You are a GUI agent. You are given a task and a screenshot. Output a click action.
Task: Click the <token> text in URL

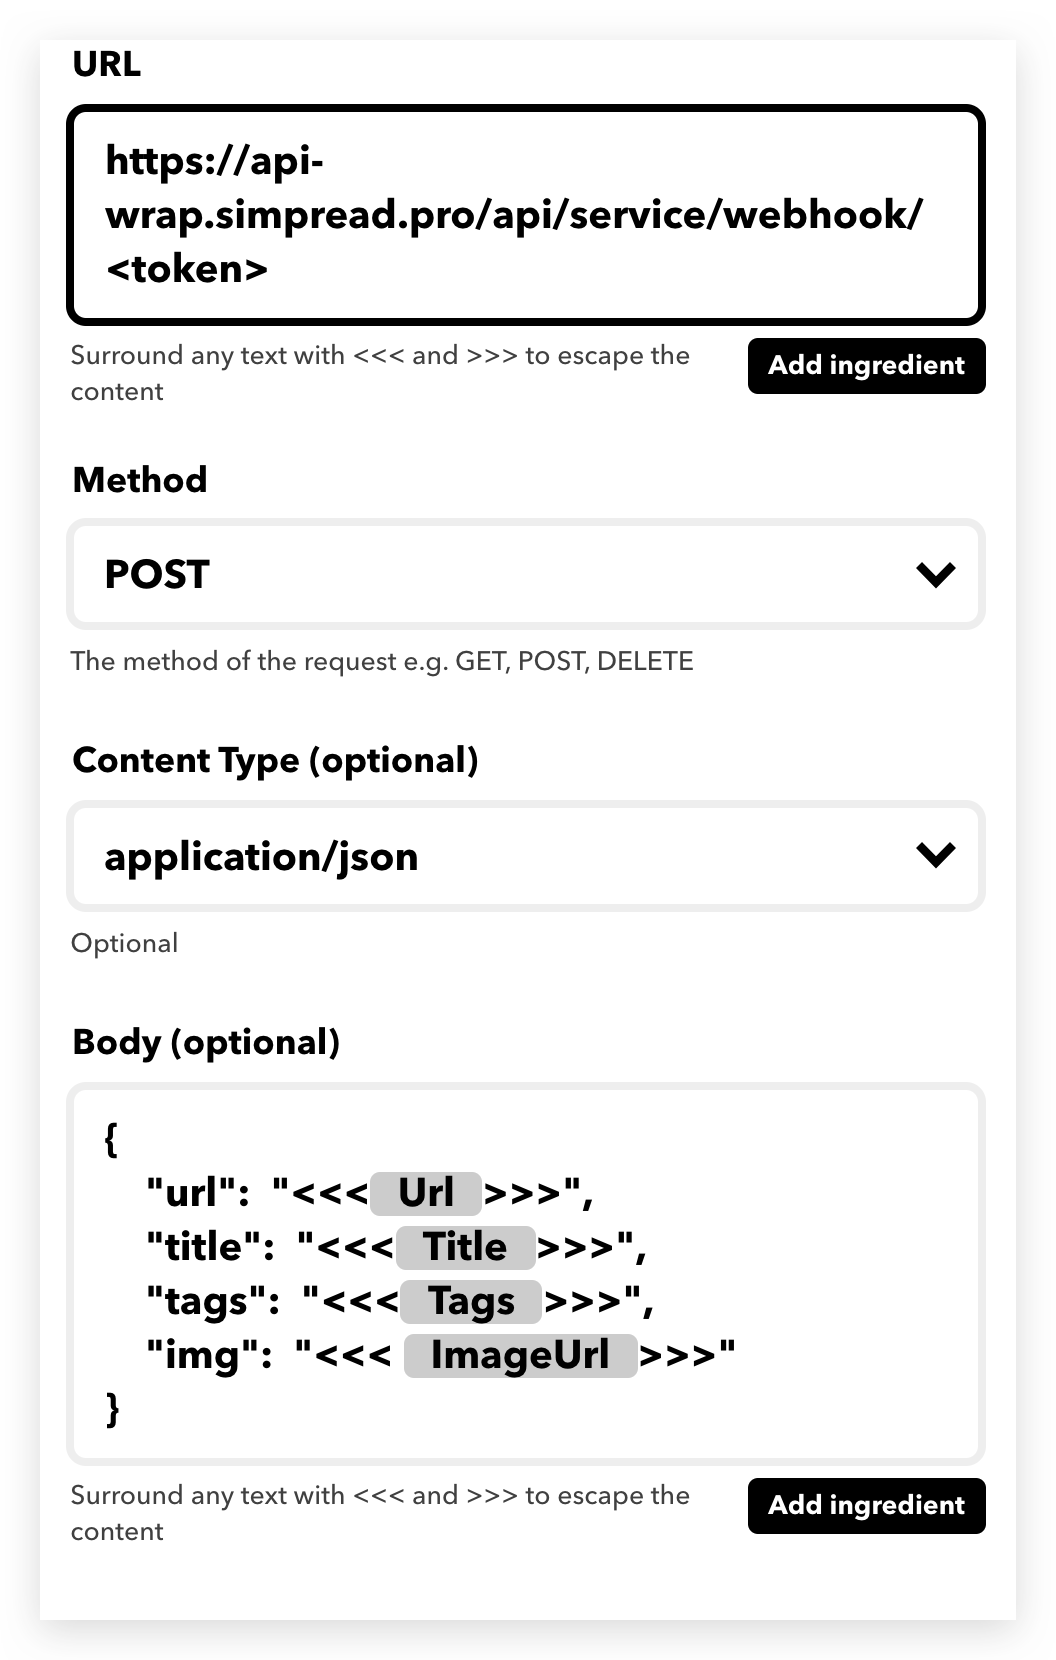[187, 268]
